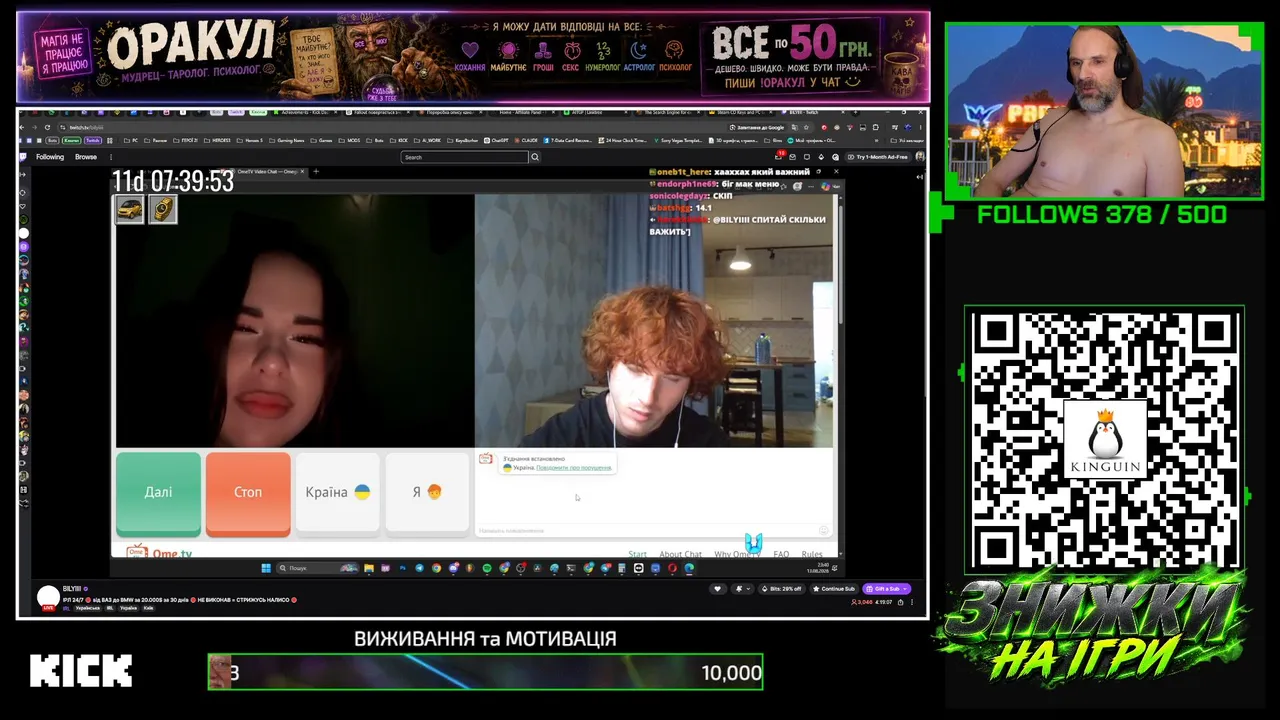Open the Країна country selector
Screen dimensions: 1280x720
pyautogui.click(x=338, y=493)
